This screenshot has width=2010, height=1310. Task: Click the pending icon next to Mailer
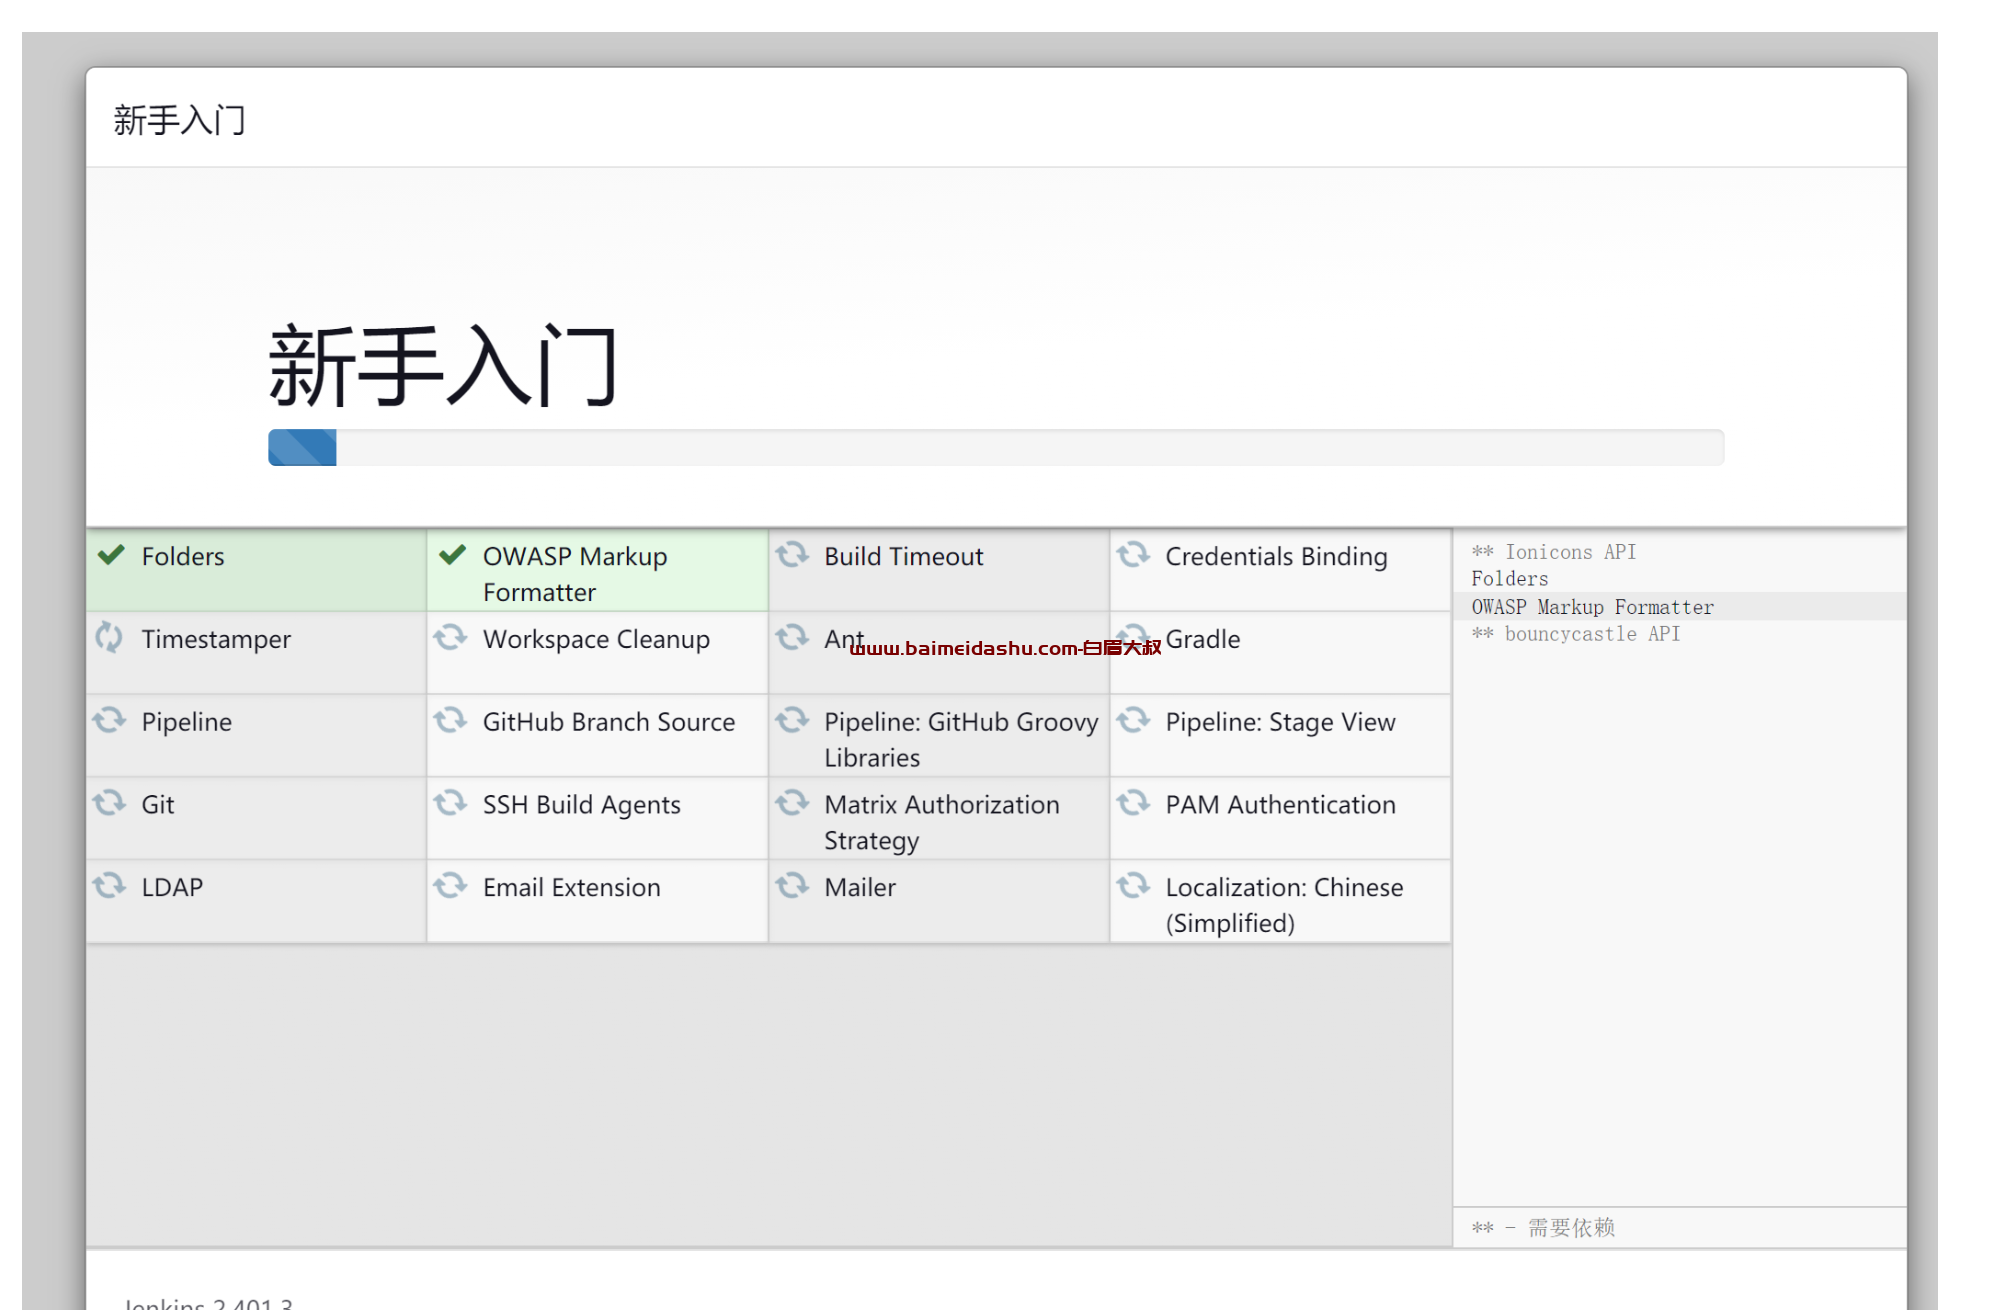click(792, 886)
